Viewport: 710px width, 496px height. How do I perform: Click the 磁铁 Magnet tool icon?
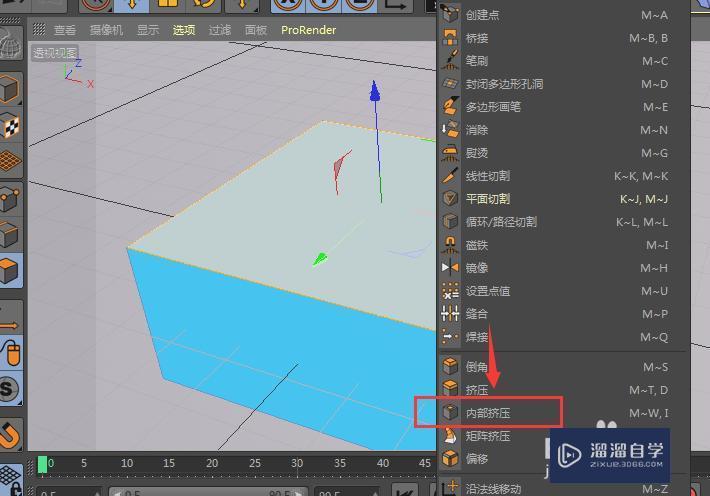coord(450,245)
